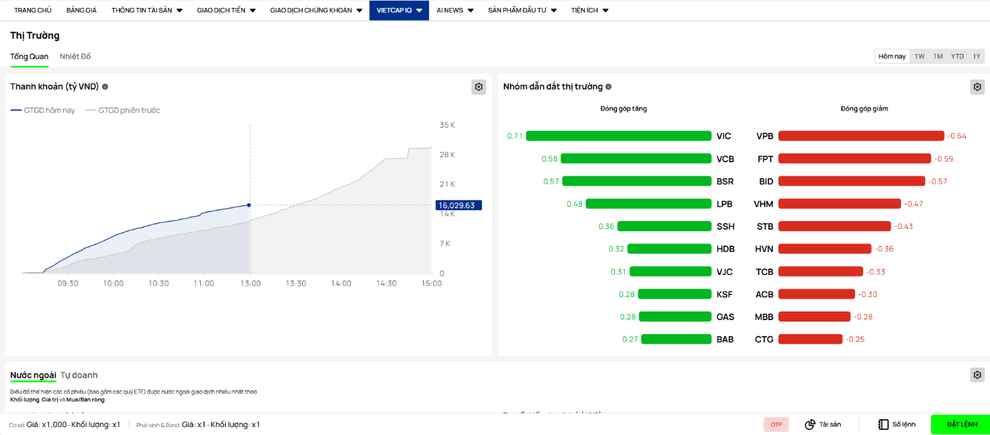Switch to Nhiệt Độ tab
Screen dimensions: 990x435
(75, 56)
